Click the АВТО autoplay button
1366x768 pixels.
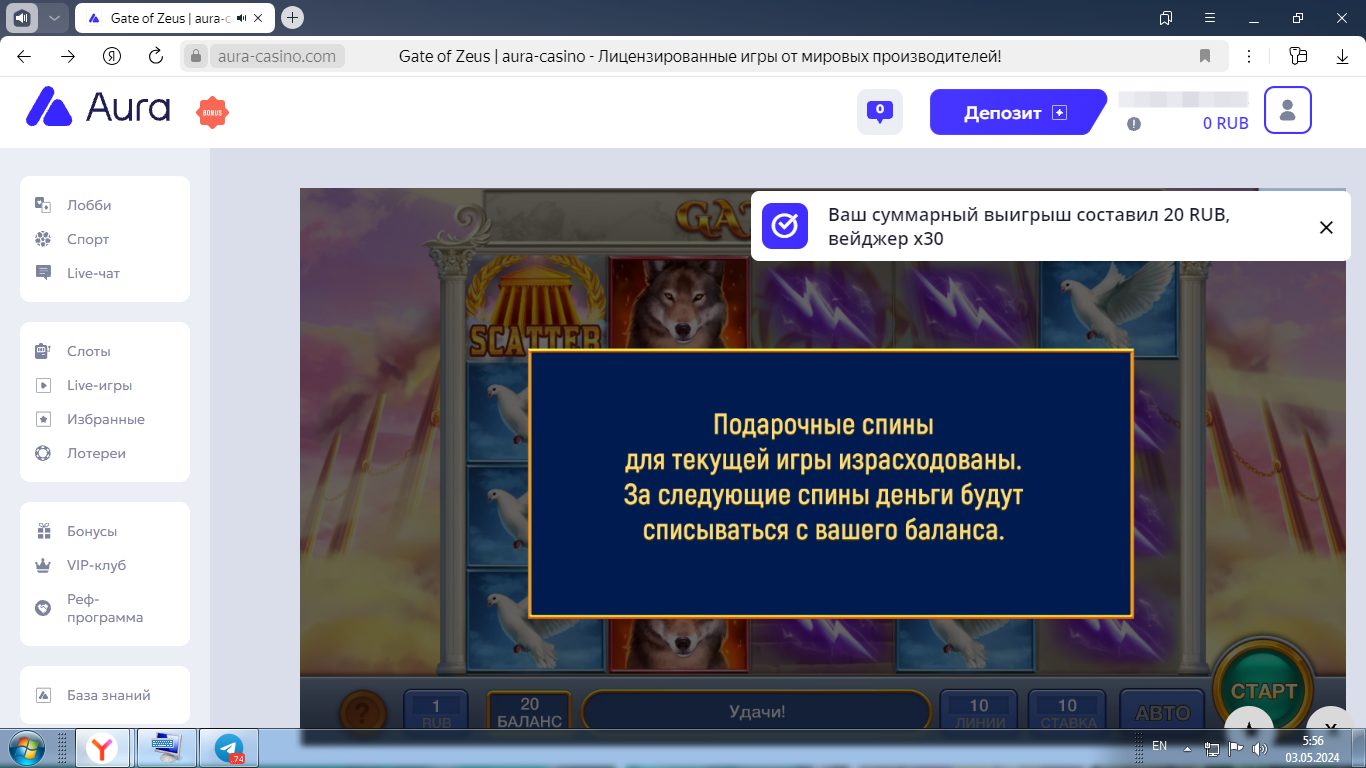[1163, 713]
